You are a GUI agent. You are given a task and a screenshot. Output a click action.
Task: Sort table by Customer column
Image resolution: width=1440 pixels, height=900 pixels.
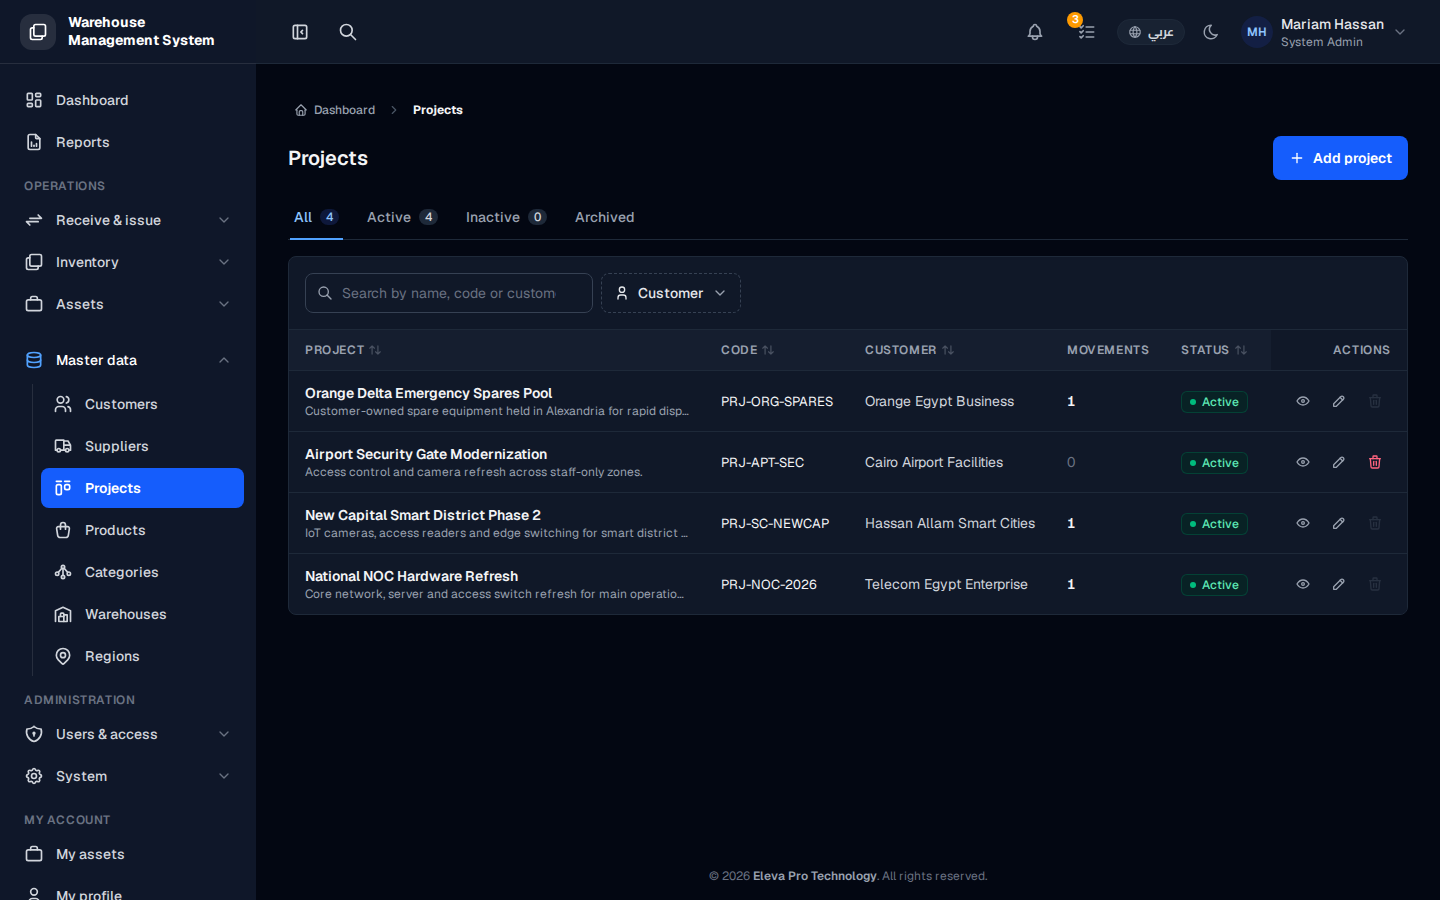click(x=910, y=350)
